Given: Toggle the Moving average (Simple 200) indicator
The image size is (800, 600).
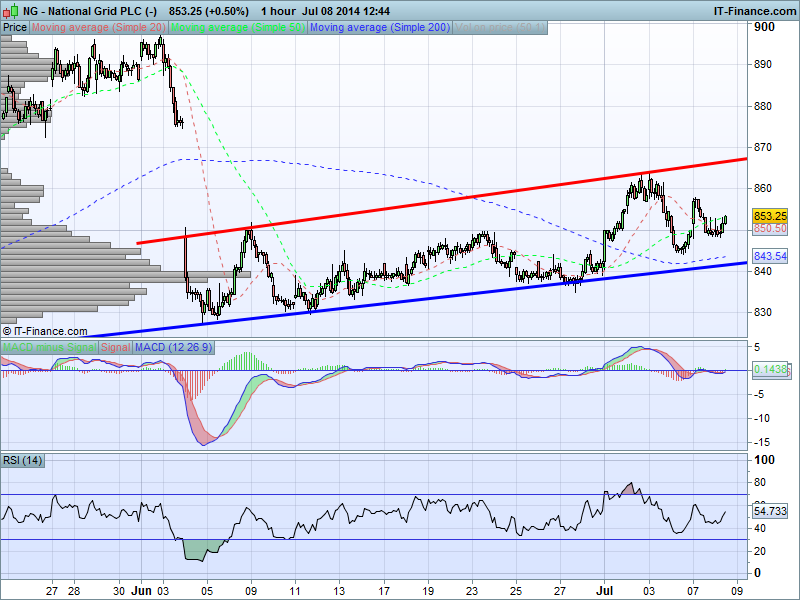Looking at the screenshot, I should click(379, 28).
